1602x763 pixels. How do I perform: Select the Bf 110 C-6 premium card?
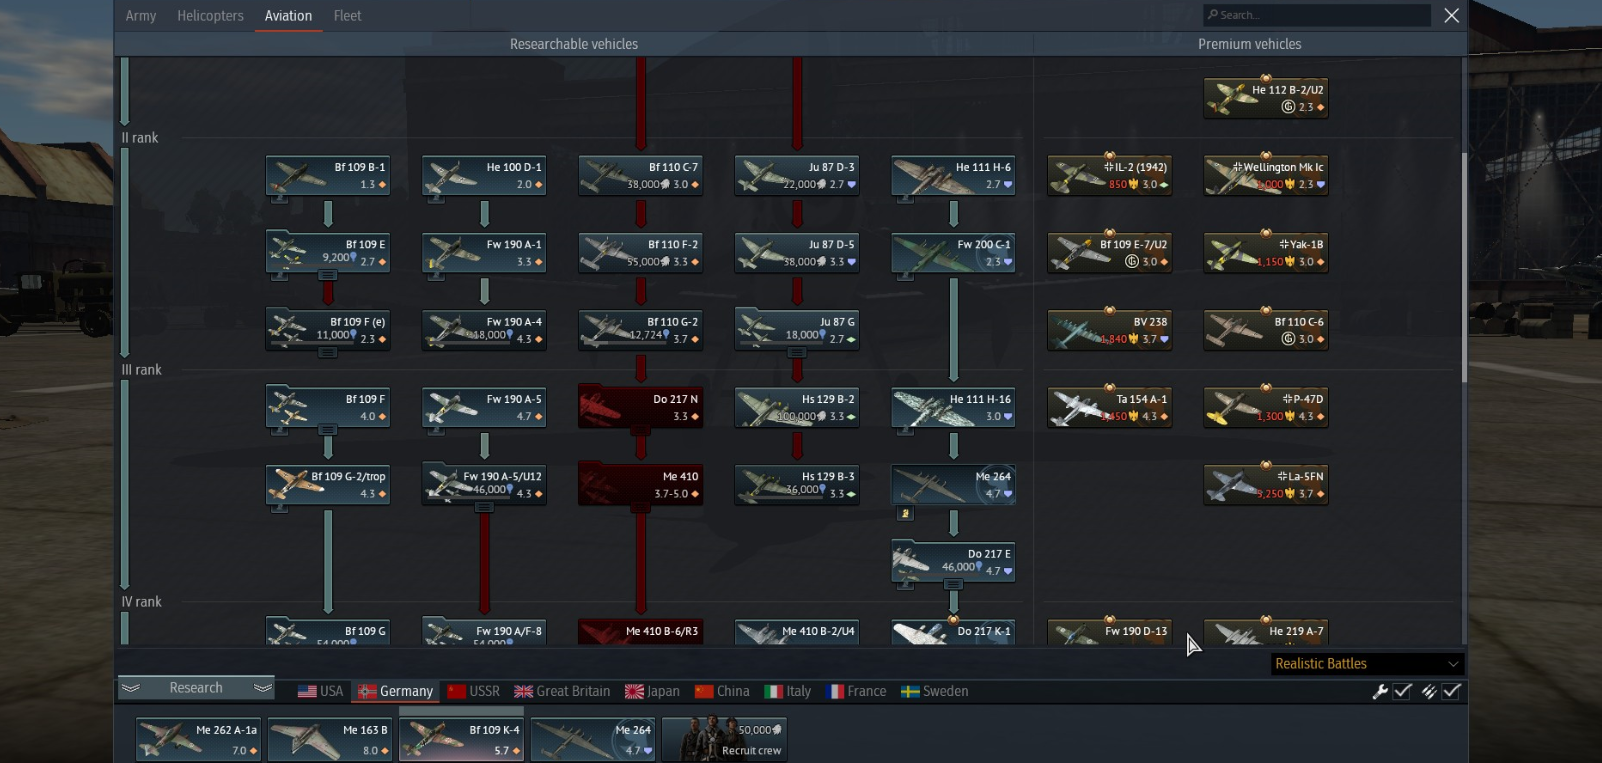coord(1266,330)
